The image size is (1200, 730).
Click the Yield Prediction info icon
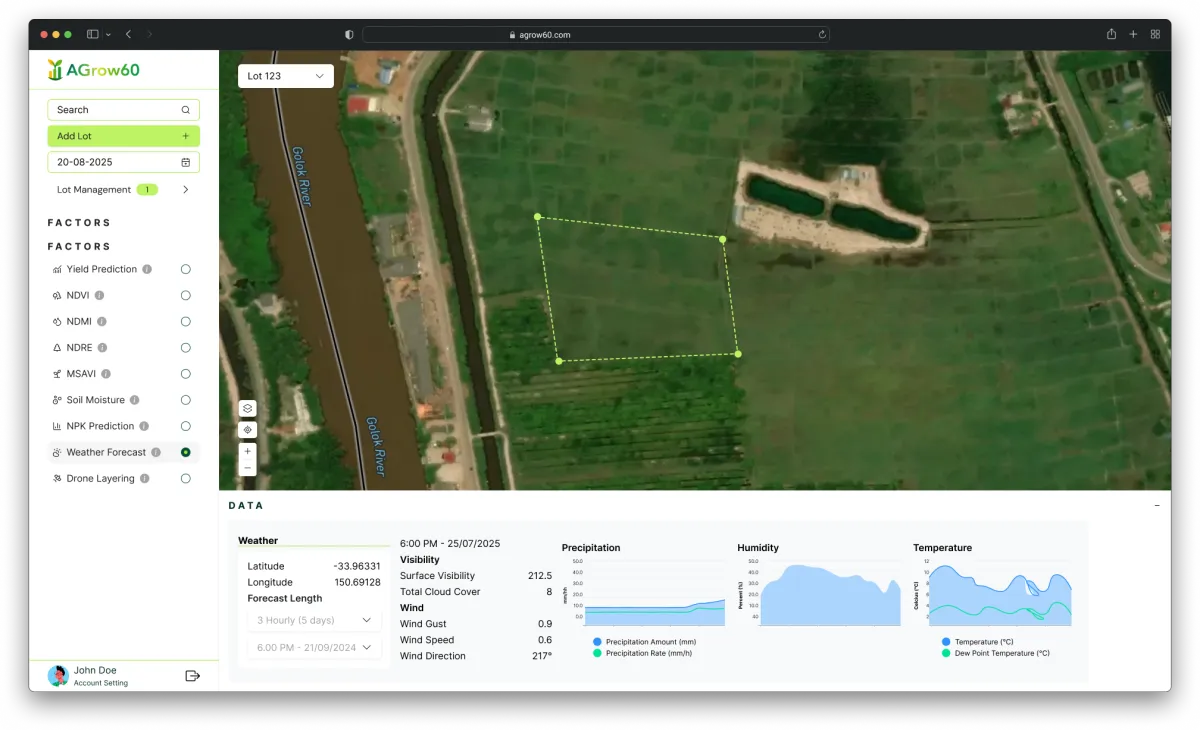[x=147, y=269]
